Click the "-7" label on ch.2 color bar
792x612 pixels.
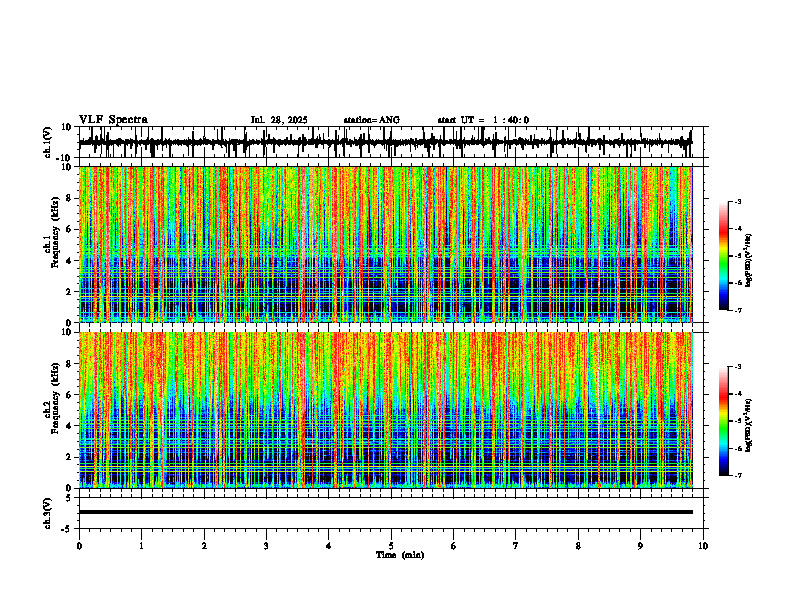pos(737,476)
